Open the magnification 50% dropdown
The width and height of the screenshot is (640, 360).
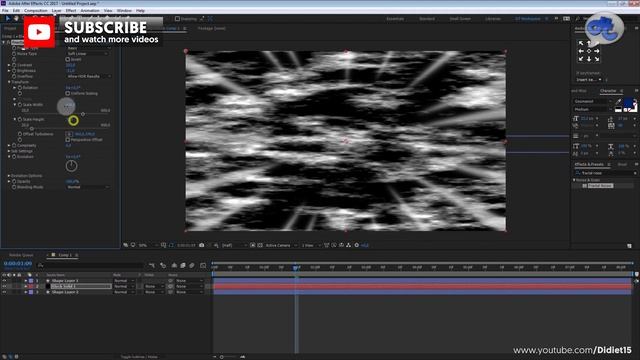point(148,245)
